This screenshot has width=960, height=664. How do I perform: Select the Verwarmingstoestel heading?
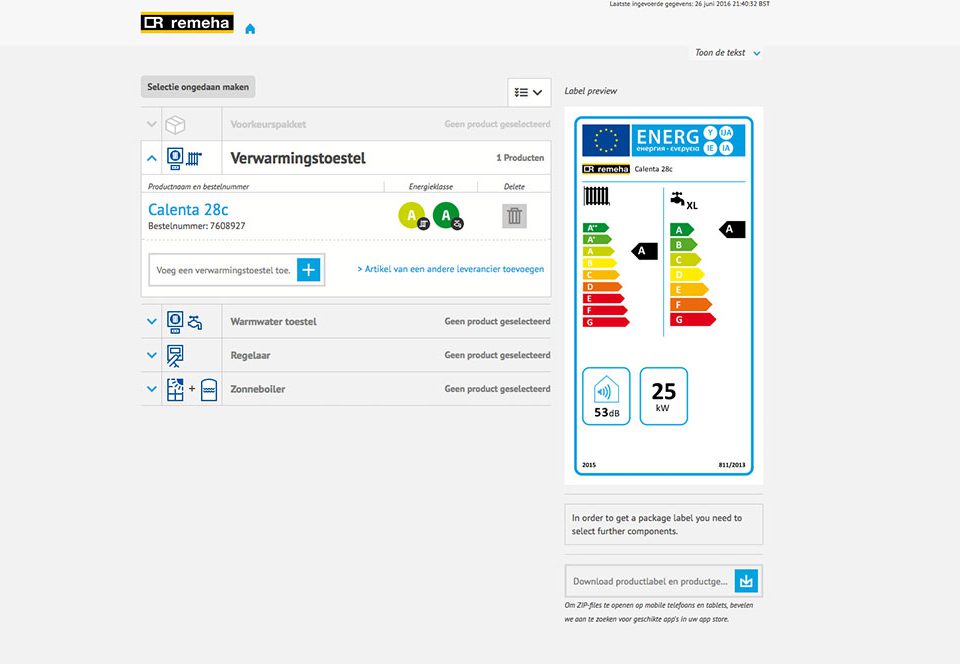coord(298,158)
